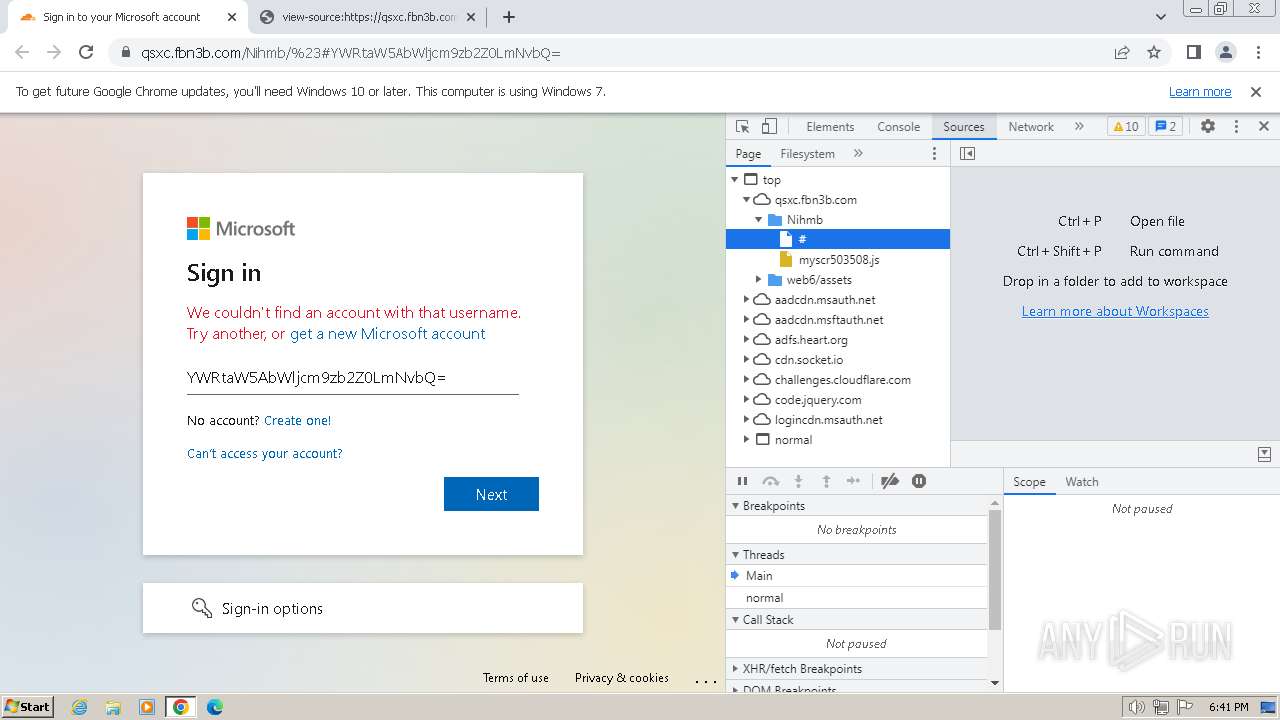Switch to the Network tab
The image size is (1280, 720).
[1031, 127]
